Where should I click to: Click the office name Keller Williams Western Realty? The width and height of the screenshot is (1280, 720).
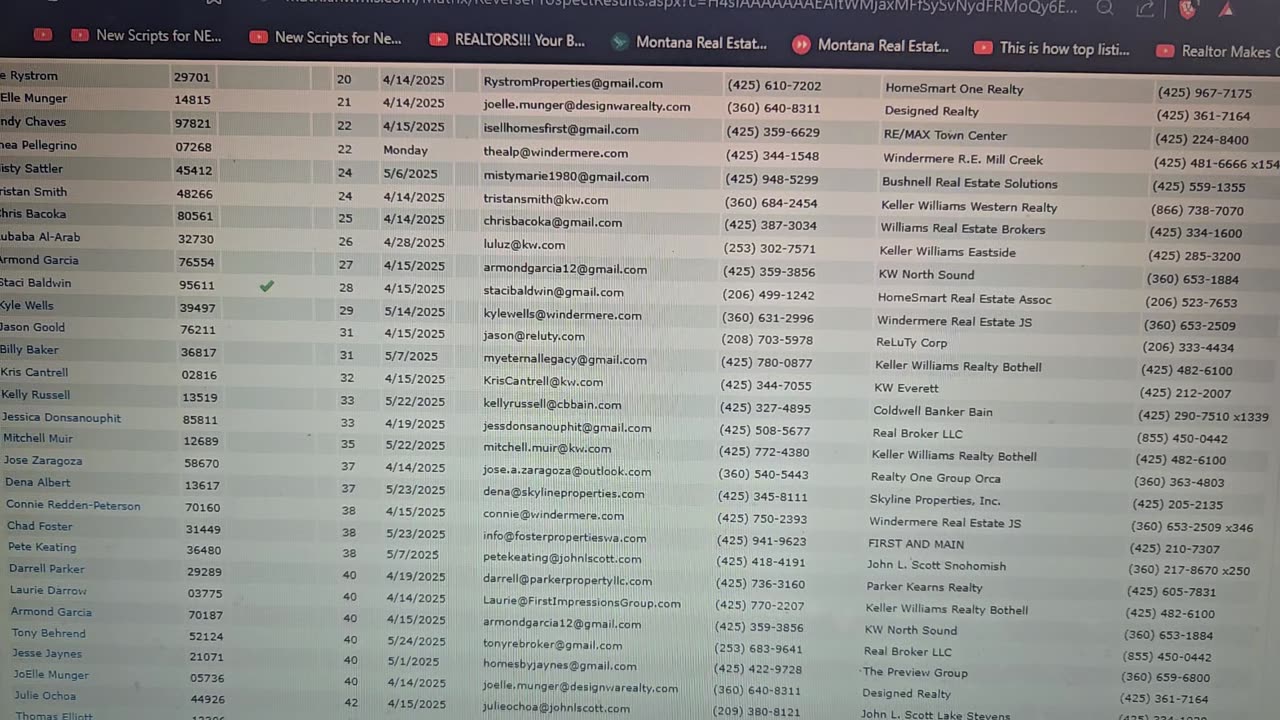[x=969, y=207]
